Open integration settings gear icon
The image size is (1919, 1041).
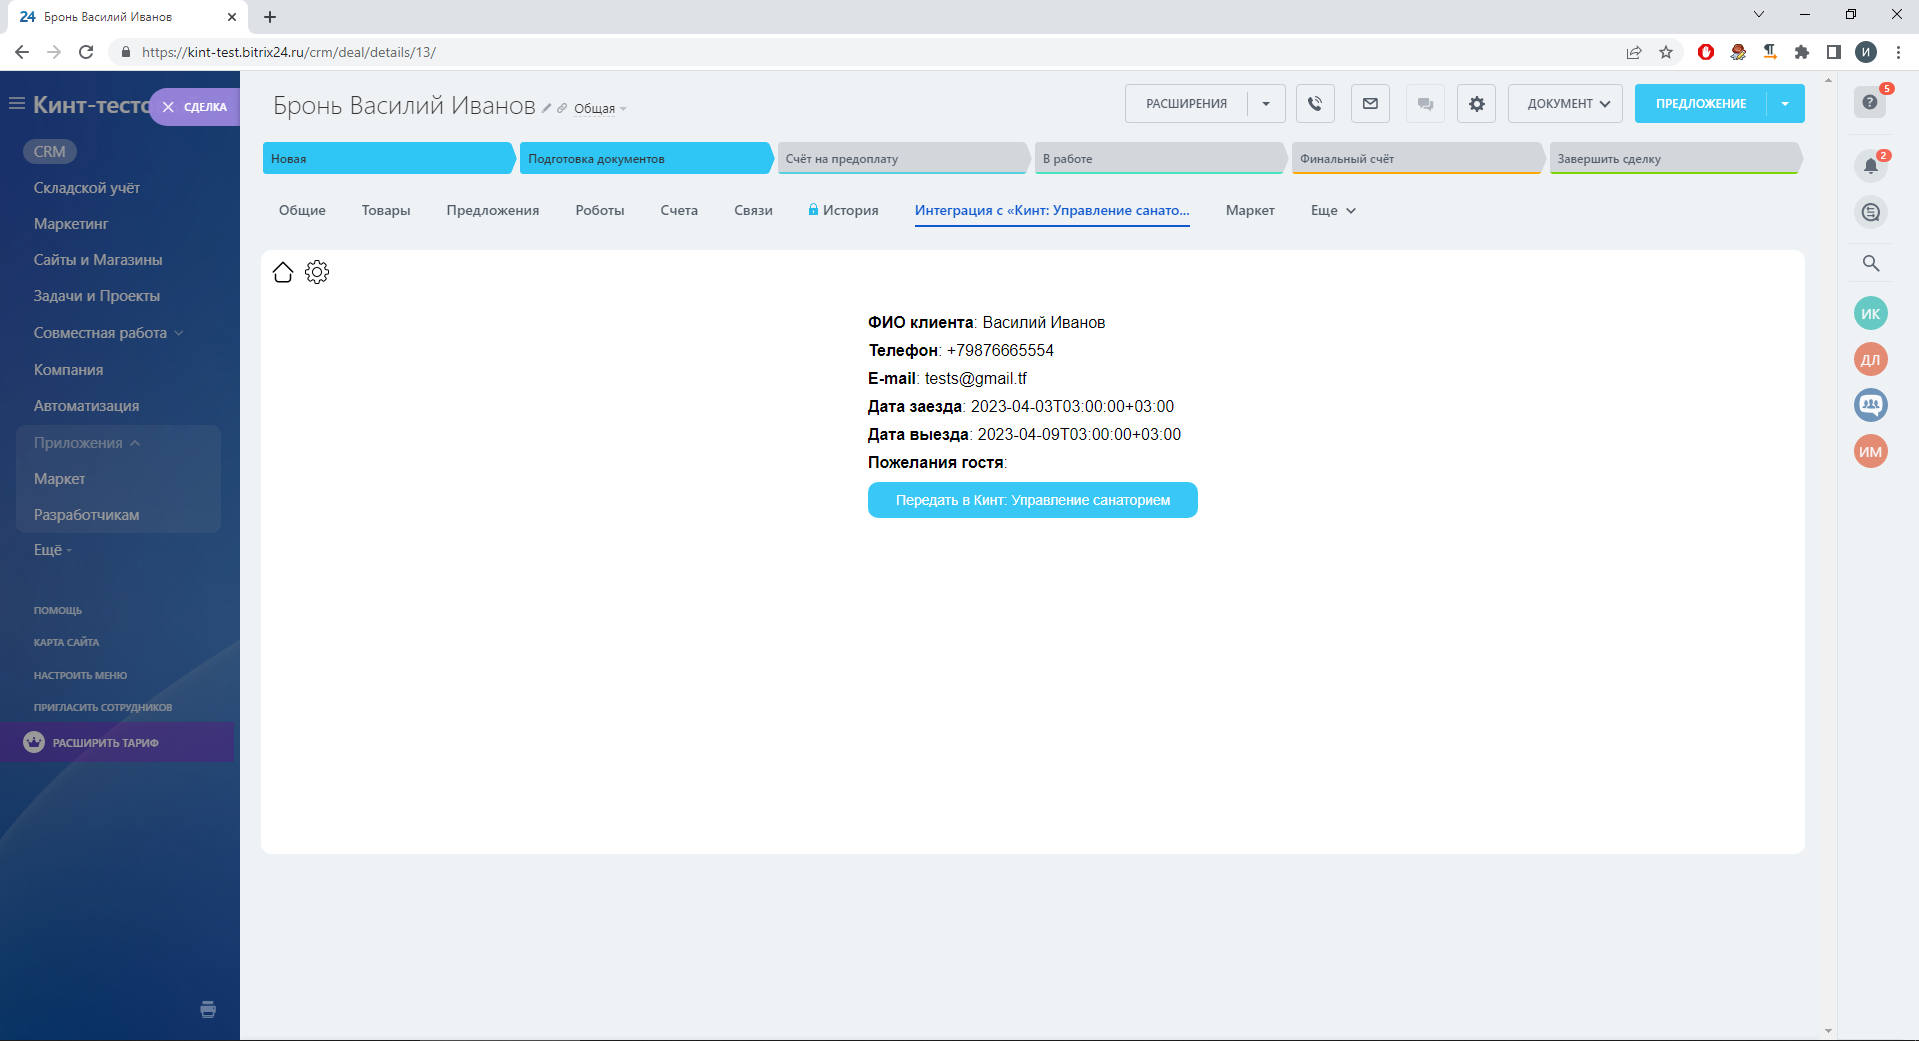317,272
